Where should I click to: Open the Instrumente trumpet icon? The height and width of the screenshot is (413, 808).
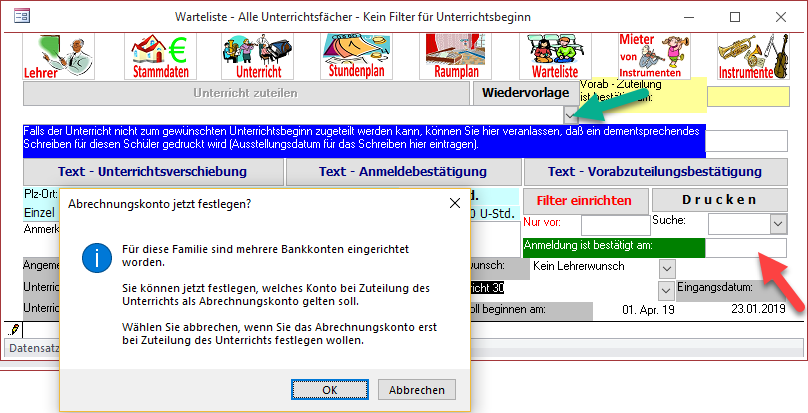tap(746, 57)
